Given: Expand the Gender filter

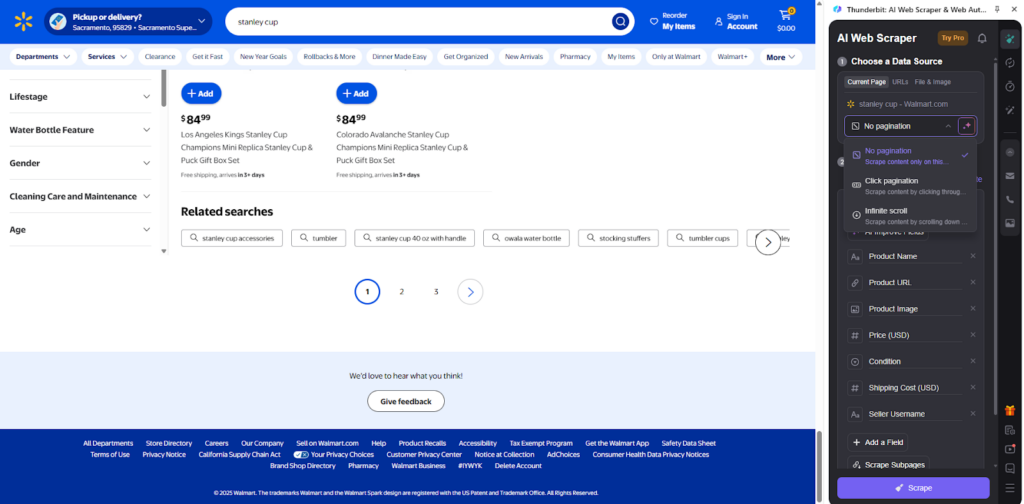Looking at the screenshot, I should pyautogui.click(x=80, y=163).
